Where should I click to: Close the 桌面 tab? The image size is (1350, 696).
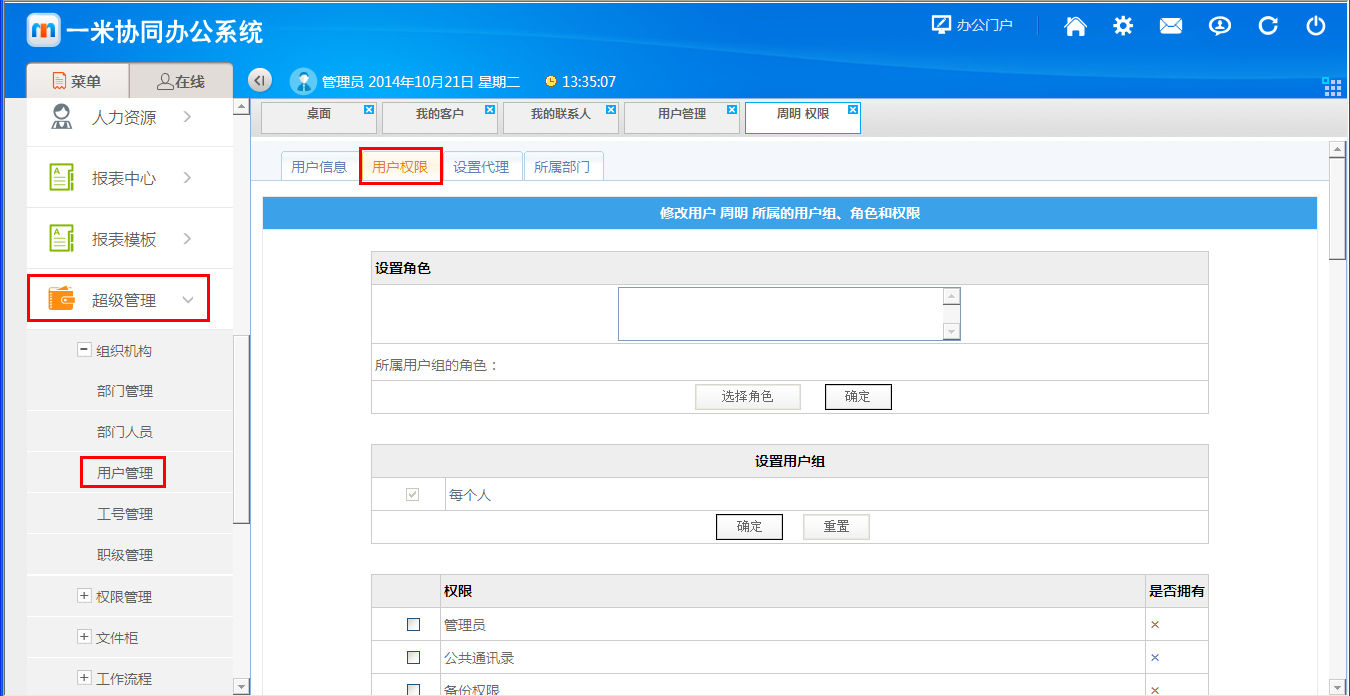click(x=368, y=109)
